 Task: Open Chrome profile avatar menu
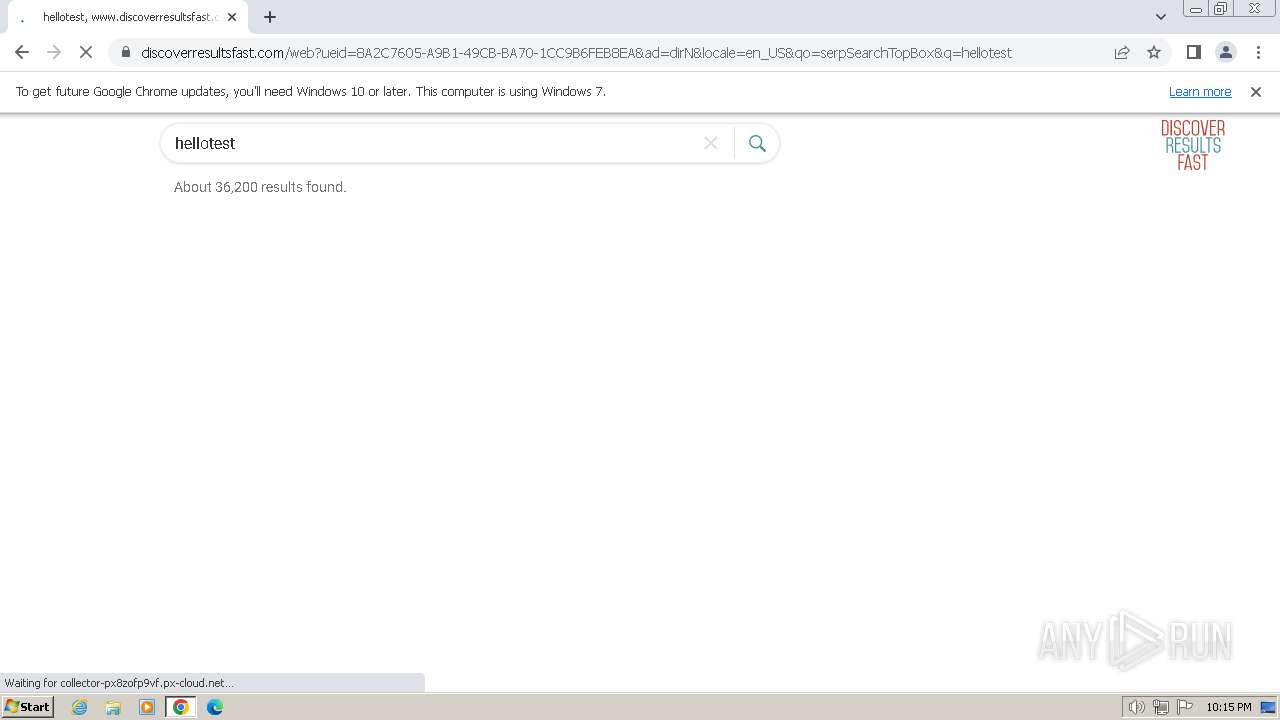point(1226,52)
